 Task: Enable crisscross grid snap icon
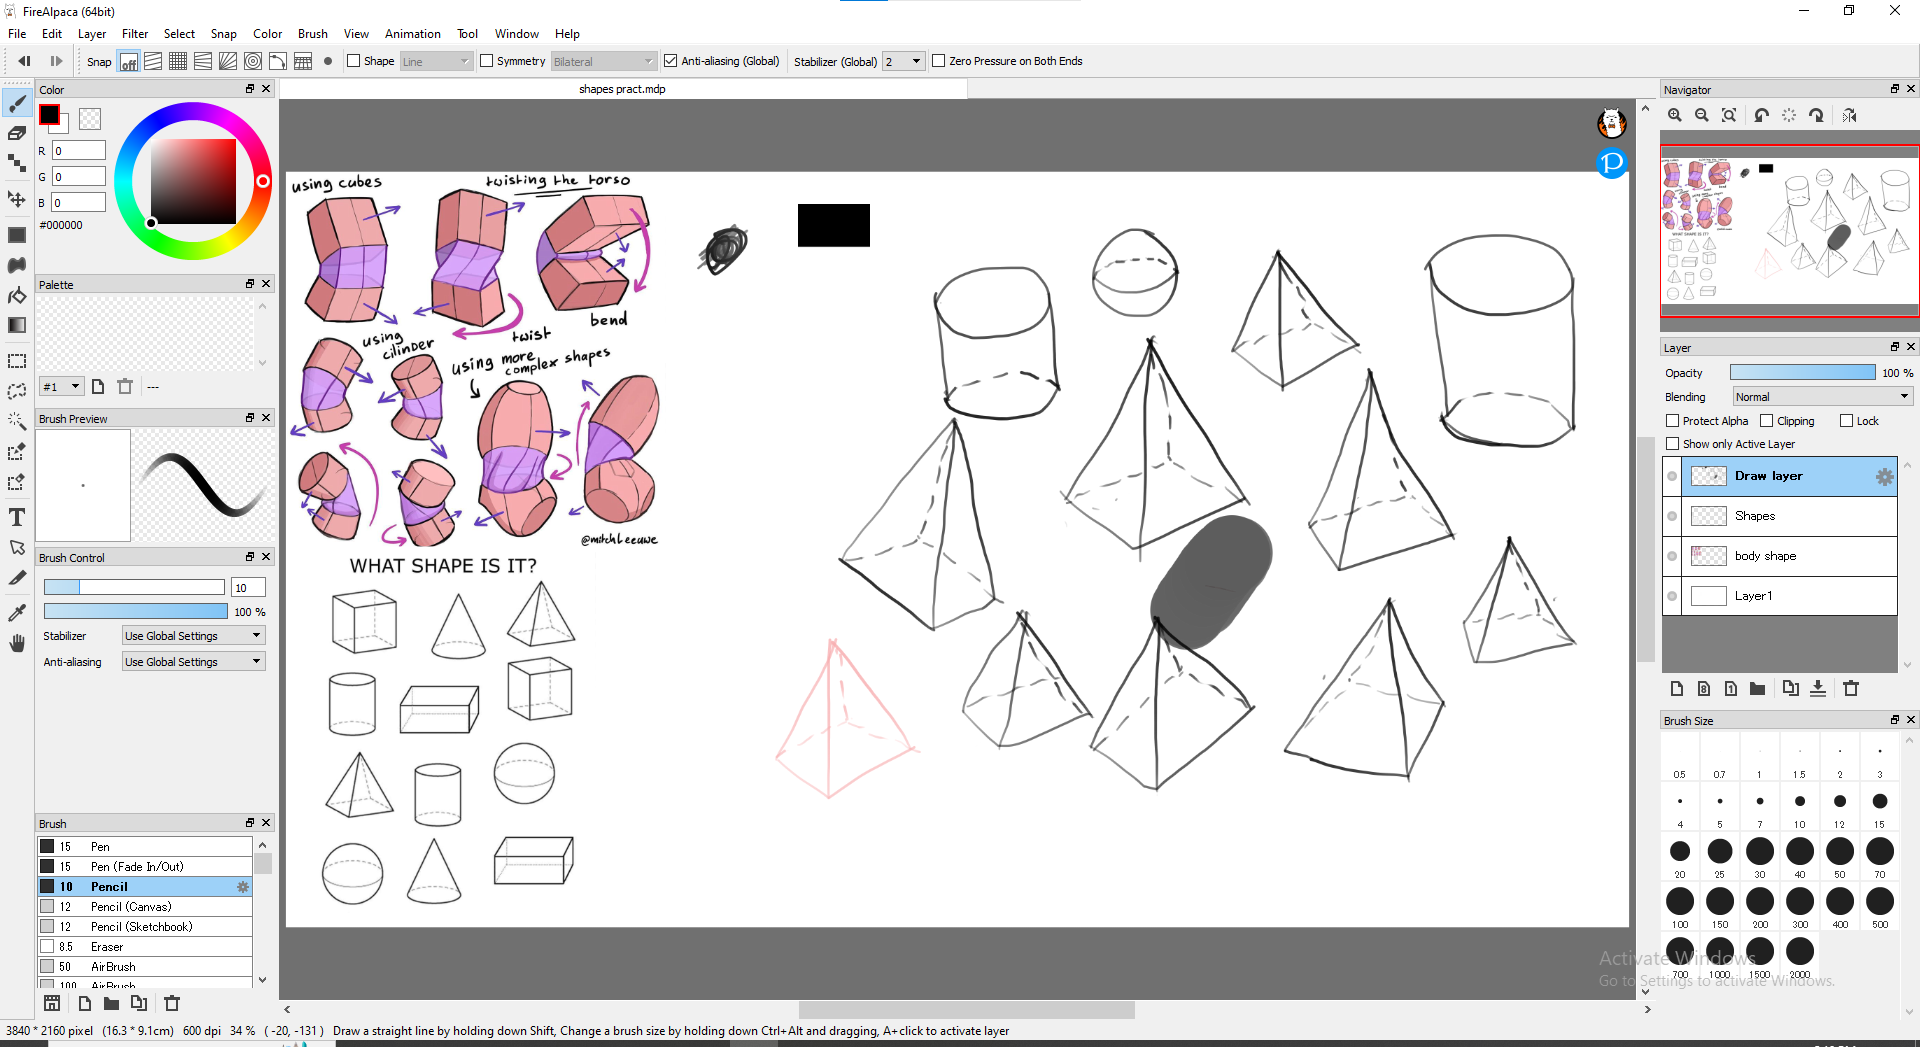178,62
